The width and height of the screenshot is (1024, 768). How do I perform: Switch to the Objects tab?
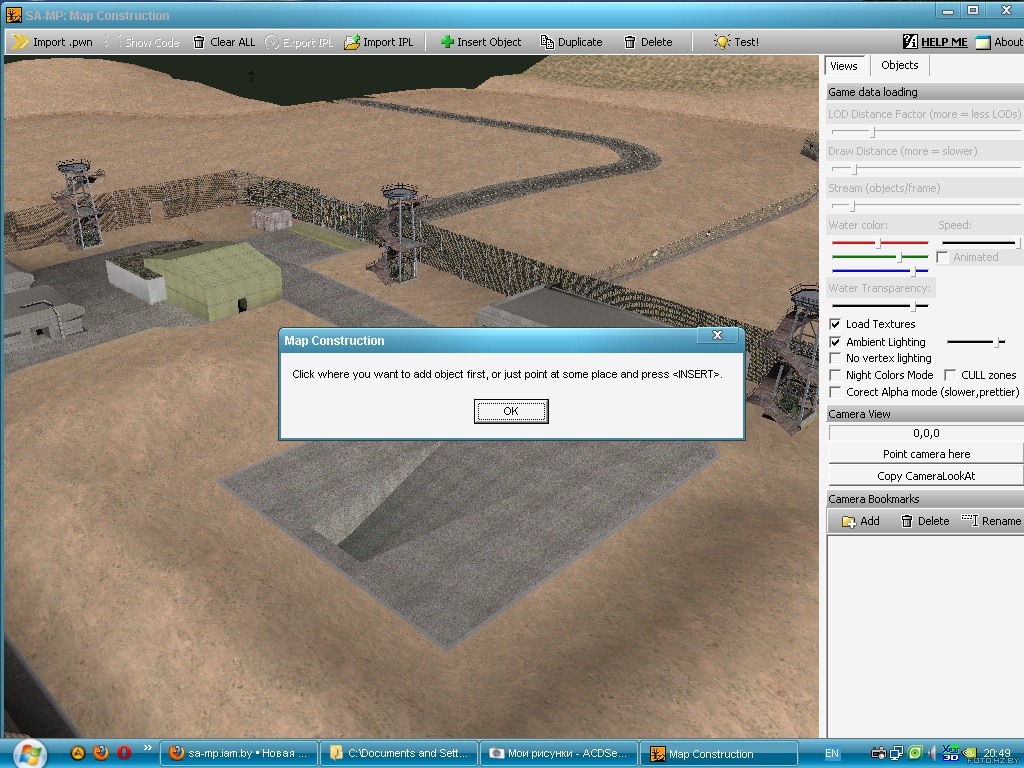pos(899,65)
